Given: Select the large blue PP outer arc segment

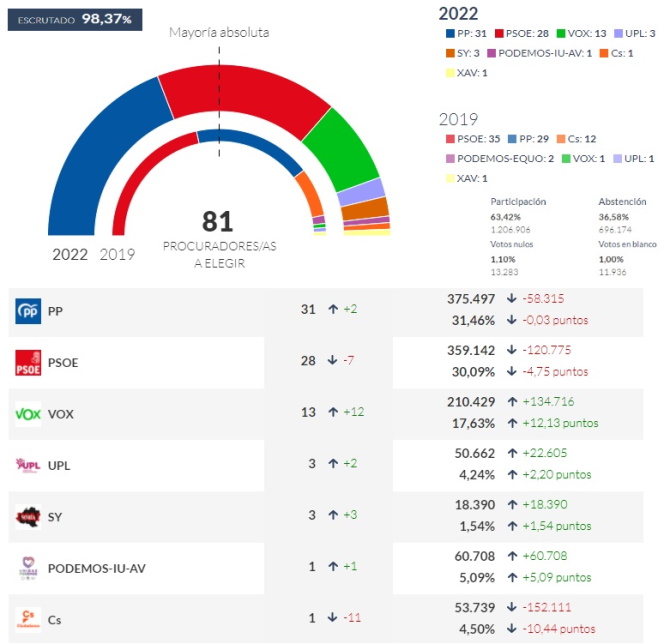Looking at the screenshot, I should click(x=100, y=150).
